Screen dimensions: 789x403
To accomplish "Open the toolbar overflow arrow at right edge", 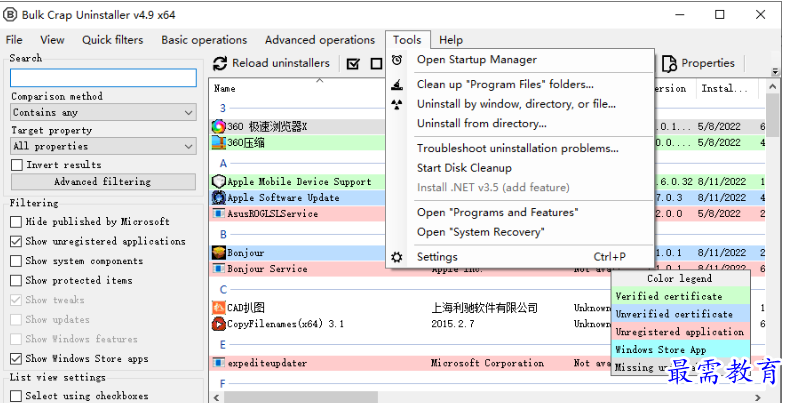I will coord(775,72).
